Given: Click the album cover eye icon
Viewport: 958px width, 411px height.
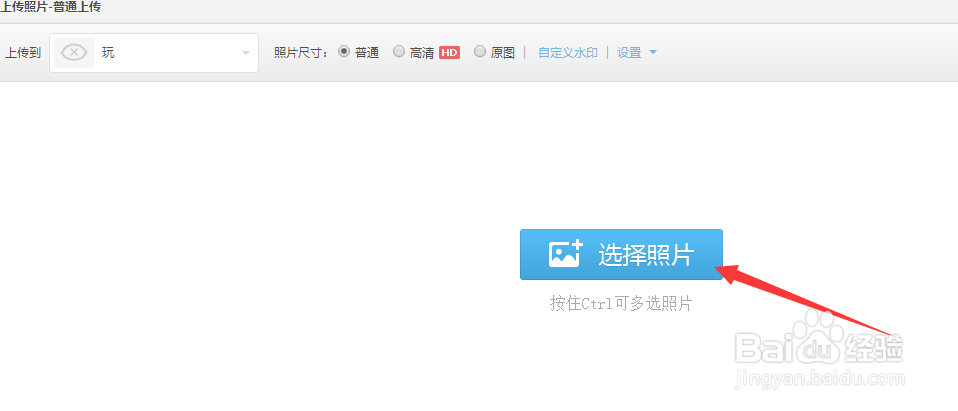Looking at the screenshot, I should (x=74, y=53).
